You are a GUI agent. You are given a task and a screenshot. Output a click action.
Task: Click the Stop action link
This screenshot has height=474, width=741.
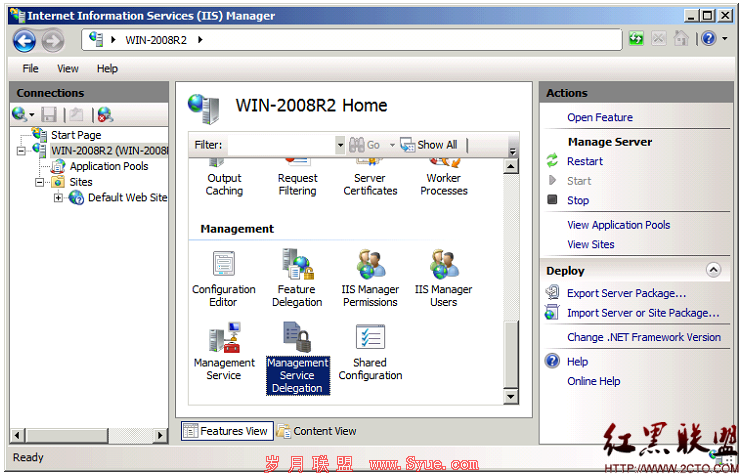click(578, 200)
